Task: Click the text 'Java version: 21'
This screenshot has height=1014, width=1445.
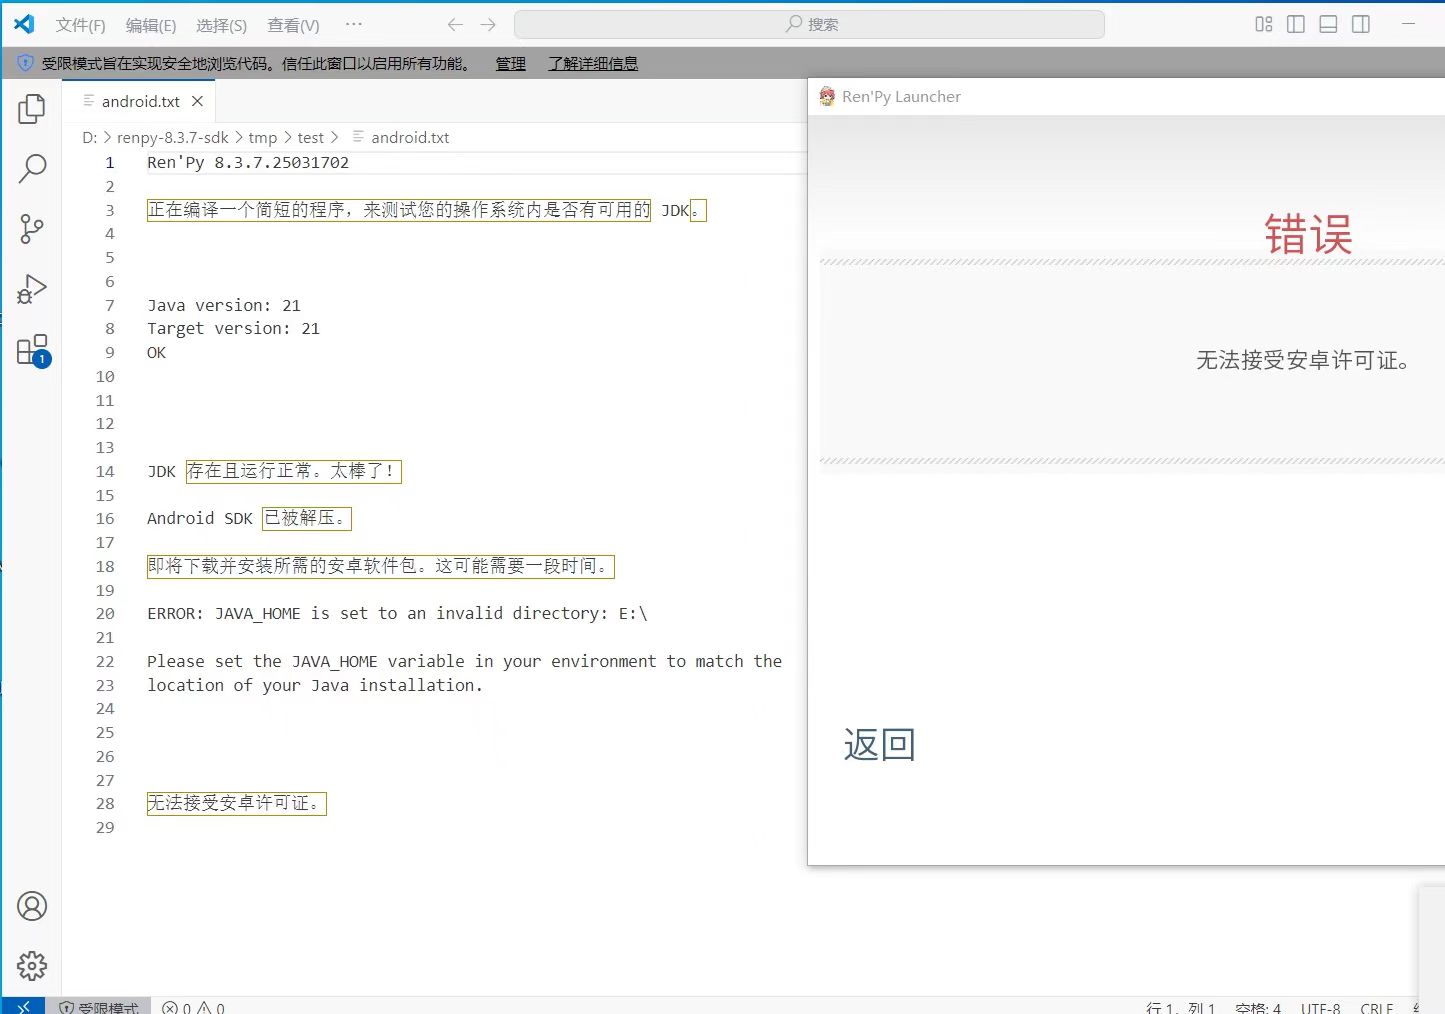Action: click(x=224, y=305)
